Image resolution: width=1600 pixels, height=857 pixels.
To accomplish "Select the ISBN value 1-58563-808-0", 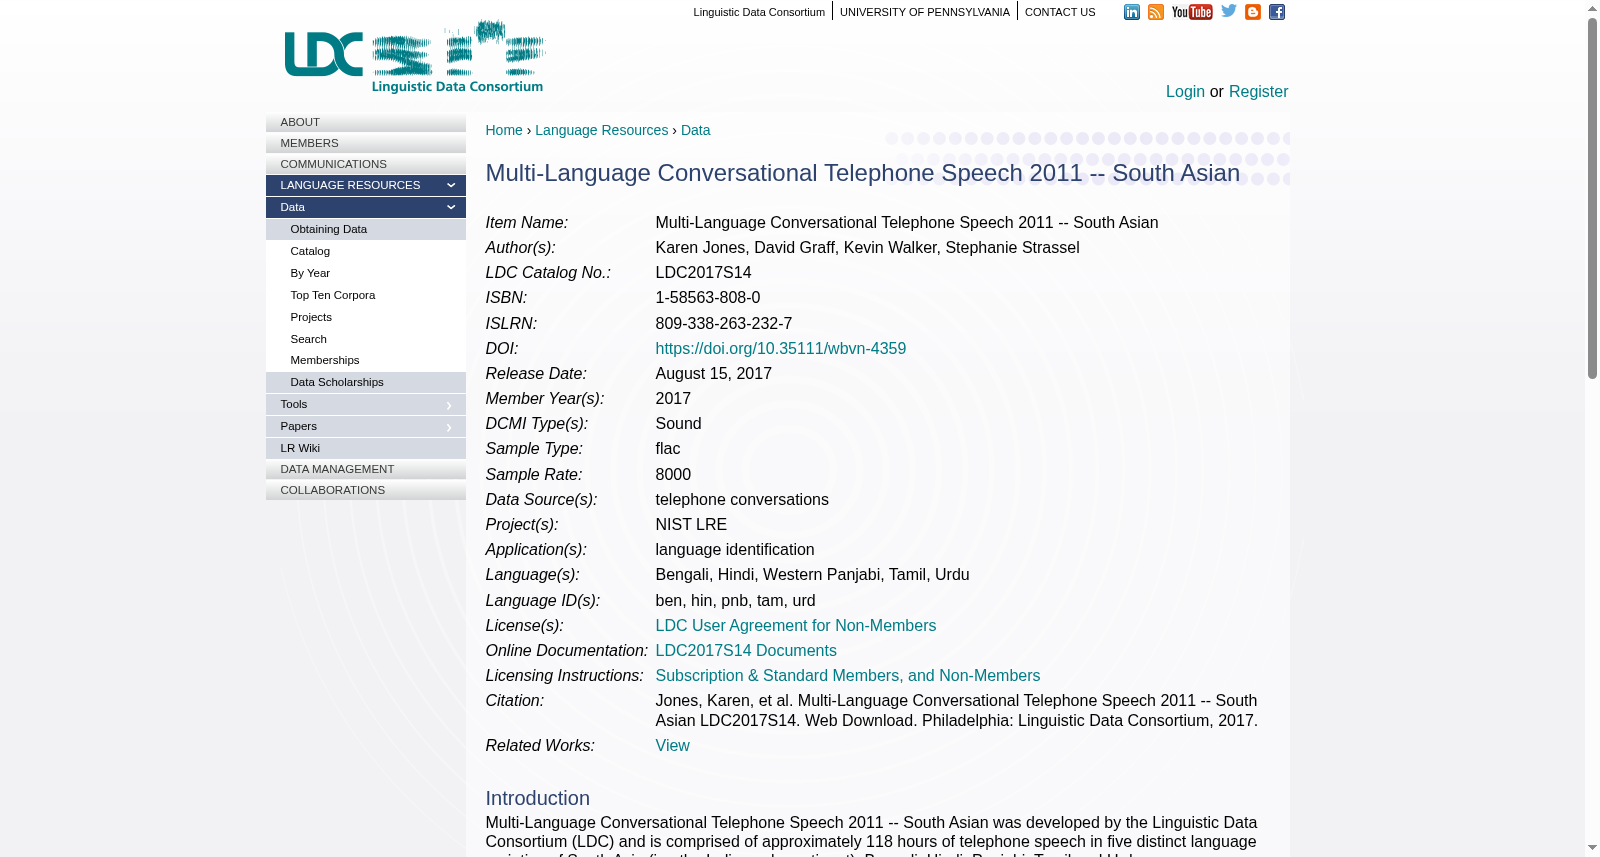I will [x=708, y=298].
